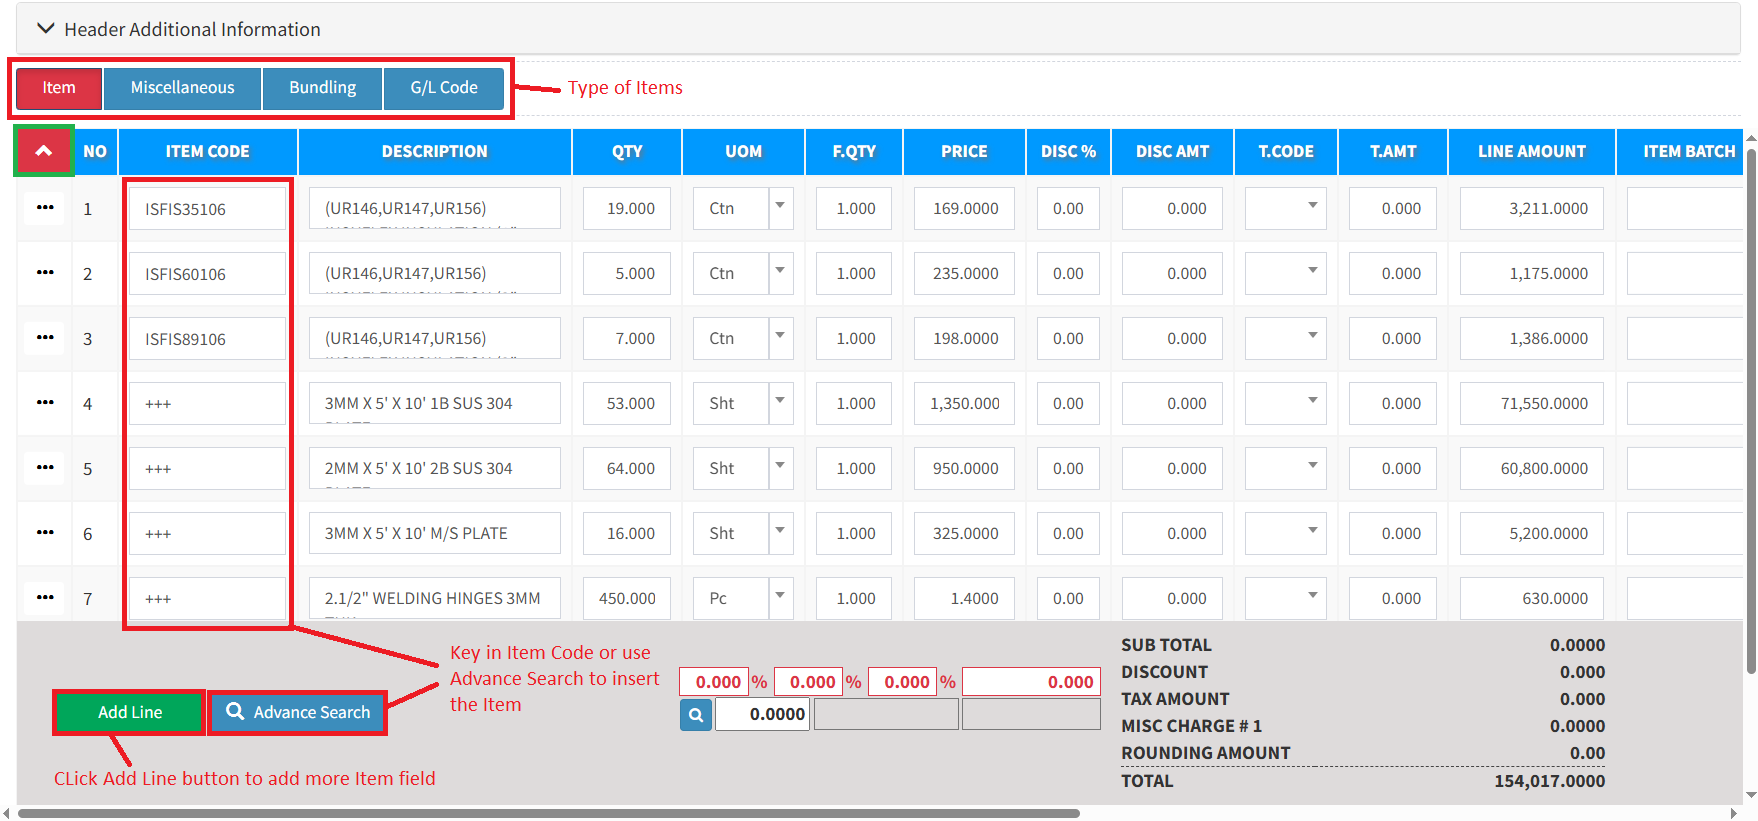Open UOM dropdown for row 1 Ctn

pyautogui.click(x=780, y=208)
